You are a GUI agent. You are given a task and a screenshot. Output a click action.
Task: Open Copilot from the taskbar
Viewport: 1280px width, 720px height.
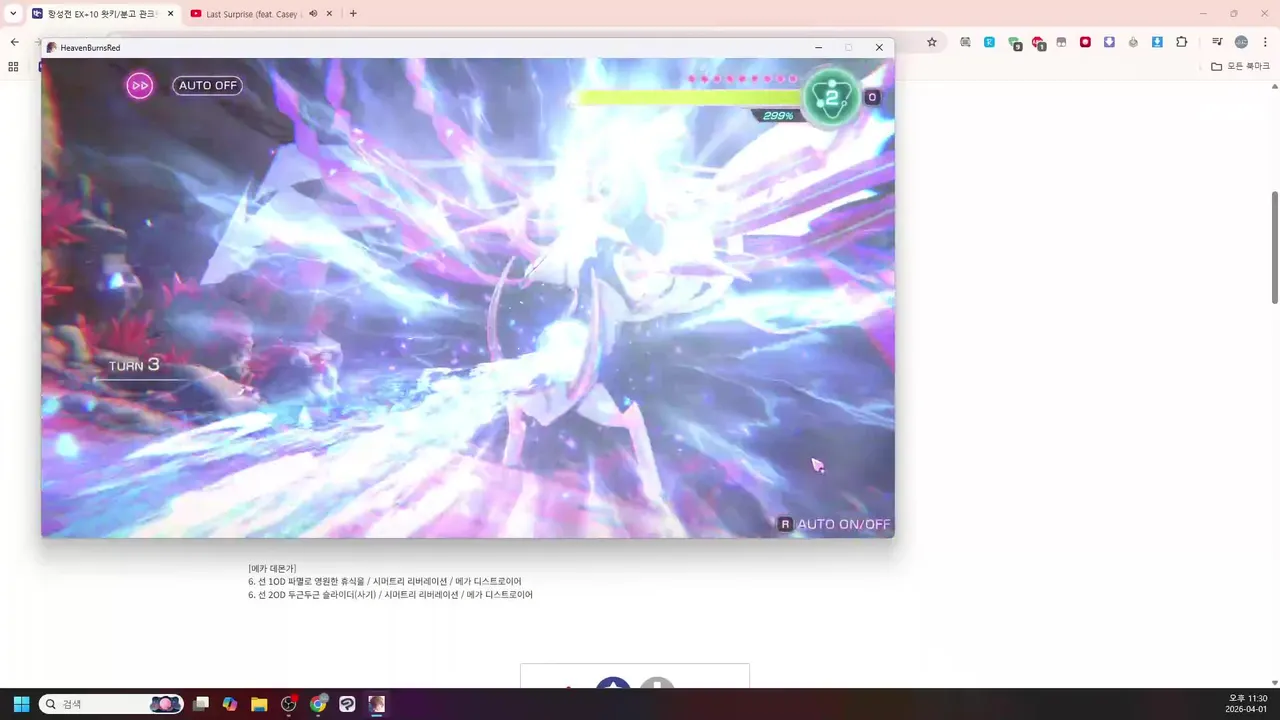pyautogui.click(x=230, y=704)
